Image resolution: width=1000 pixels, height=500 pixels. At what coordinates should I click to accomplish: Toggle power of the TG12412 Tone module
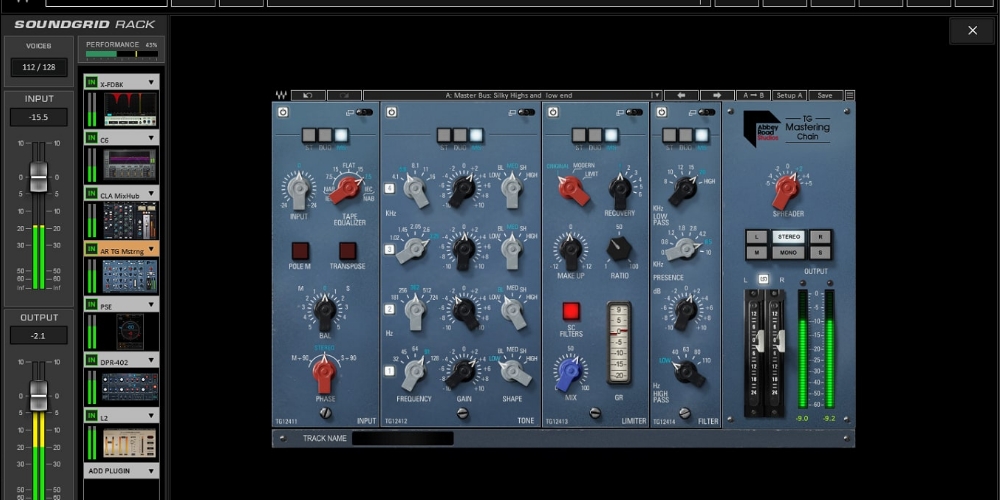(x=392, y=112)
